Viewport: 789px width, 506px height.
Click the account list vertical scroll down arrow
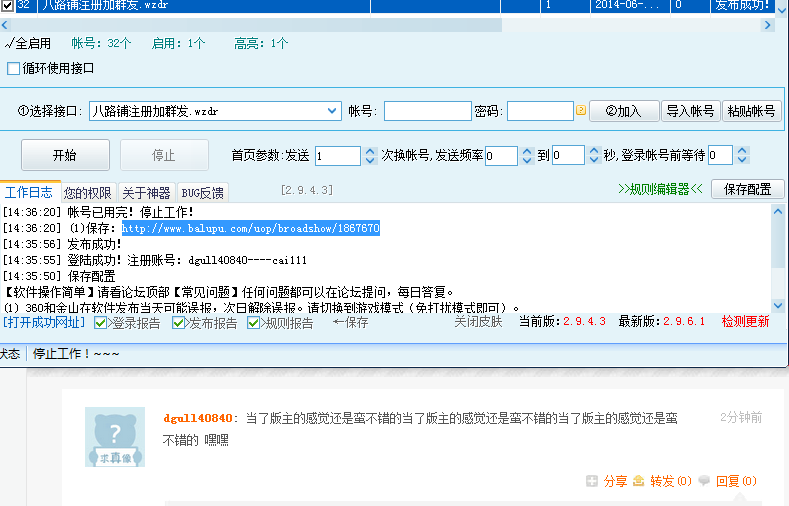(x=782, y=9)
